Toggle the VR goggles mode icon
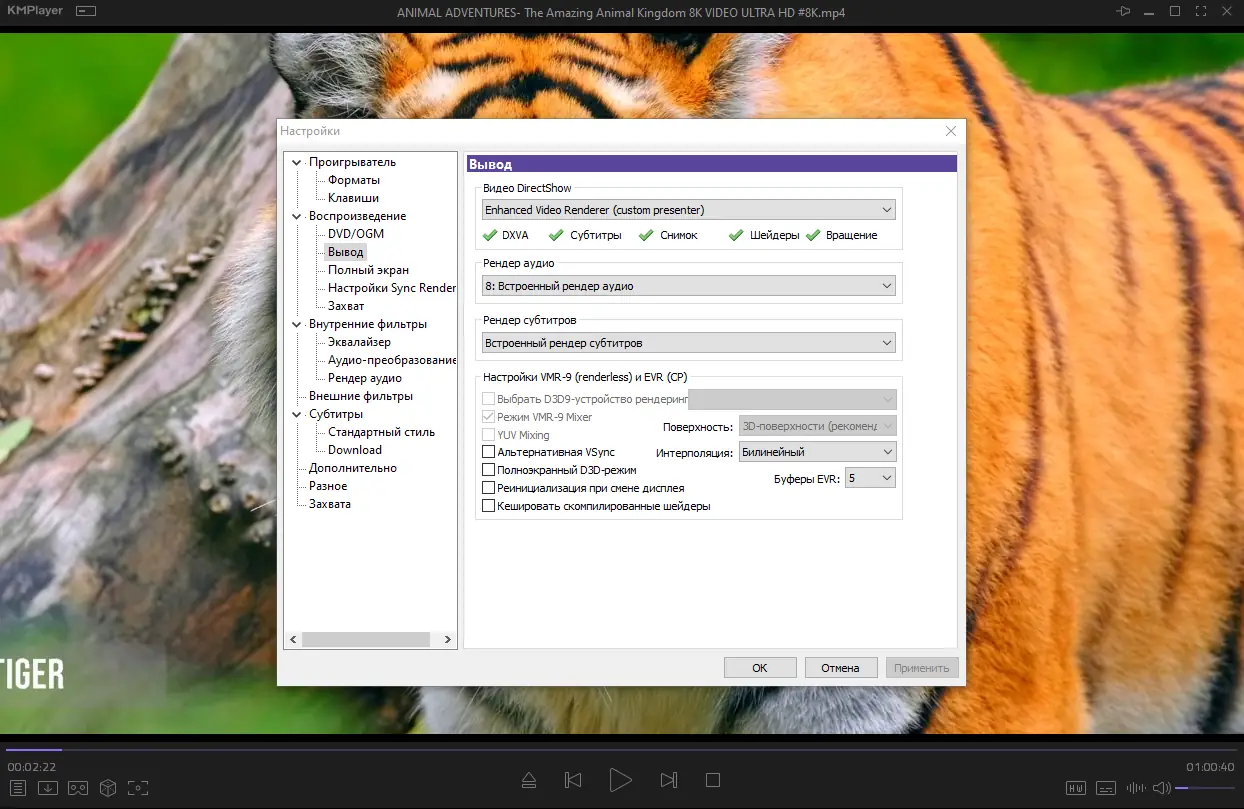This screenshot has height=809, width=1244. [78, 787]
